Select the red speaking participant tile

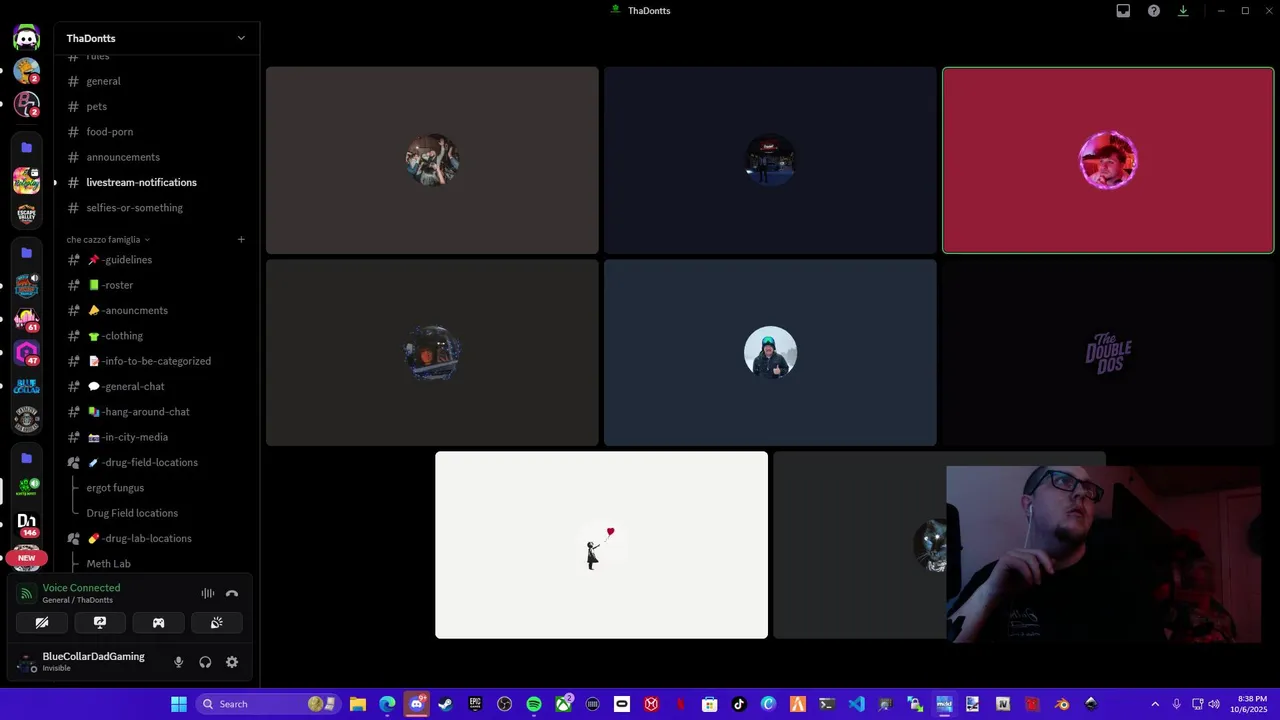point(1108,160)
